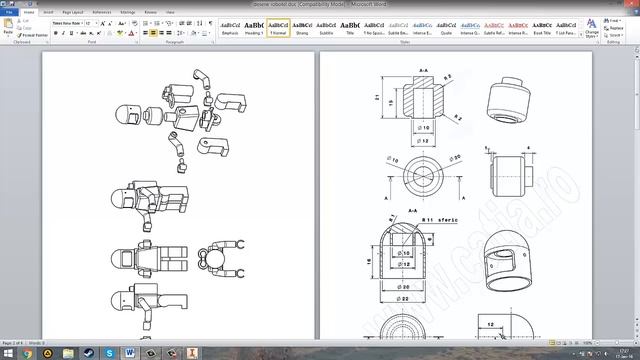Switch to the References tab
Viewport: 640px width, 360px height.
click(102, 12)
